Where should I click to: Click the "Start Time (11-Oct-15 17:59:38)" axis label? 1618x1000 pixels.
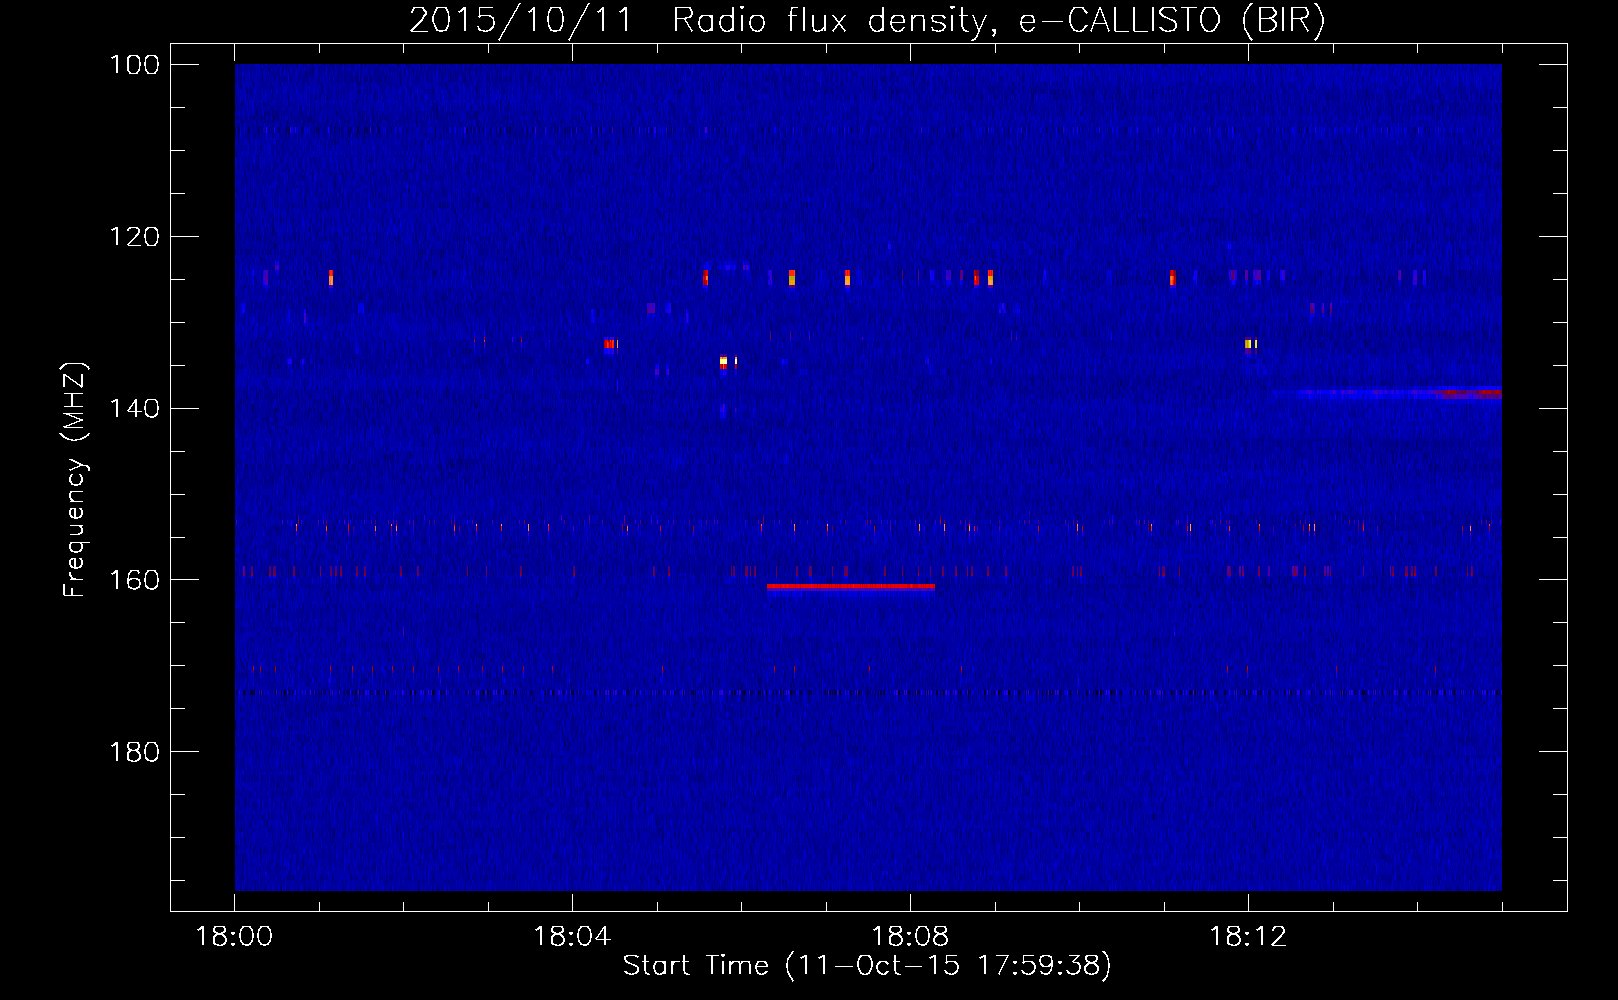(x=867, y=966)
